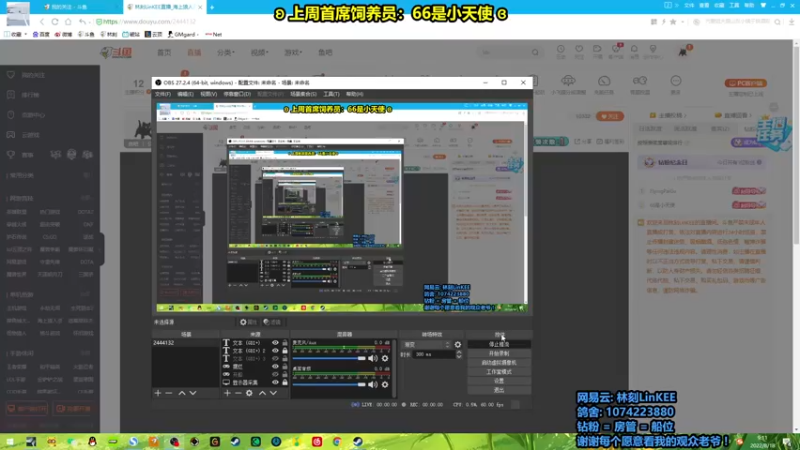The image size is (800, 450).
Task: Open the Windows Start button on the taskbar
Action: coord(10,441)
